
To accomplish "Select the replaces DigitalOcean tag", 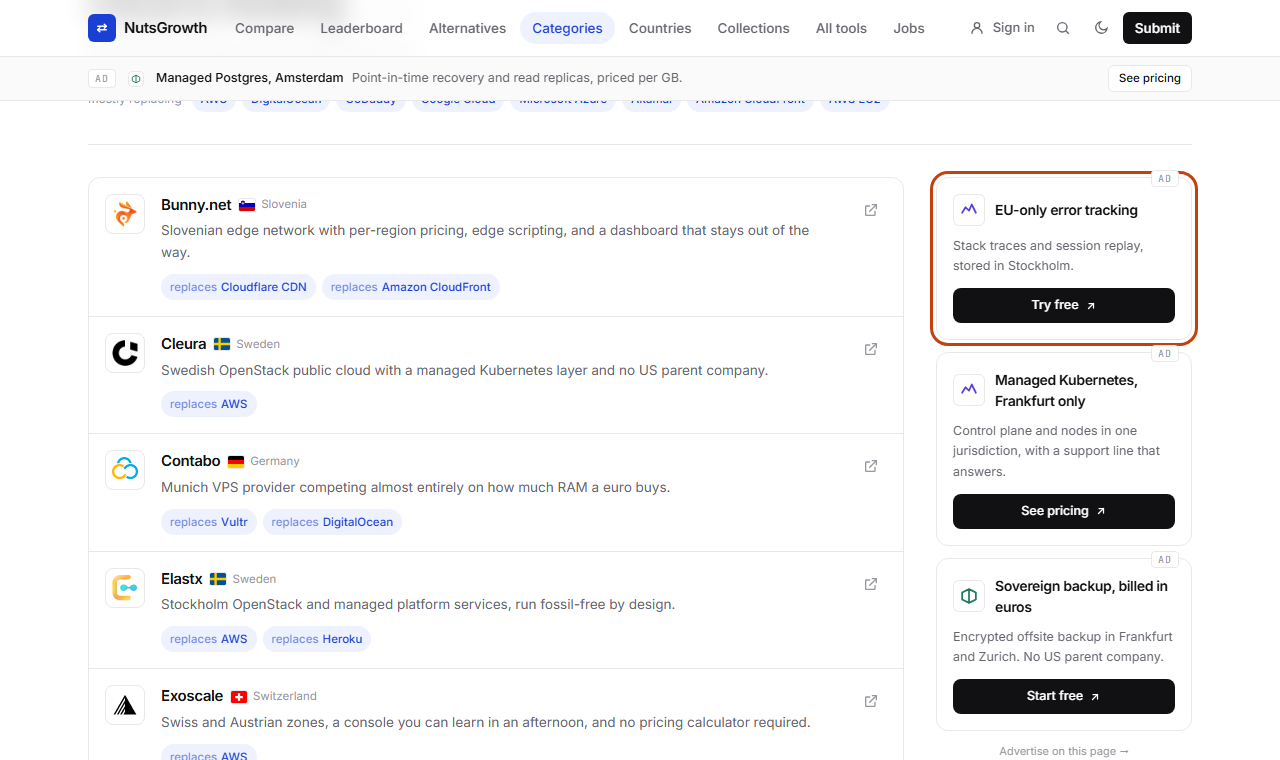I will pos(332,522).
